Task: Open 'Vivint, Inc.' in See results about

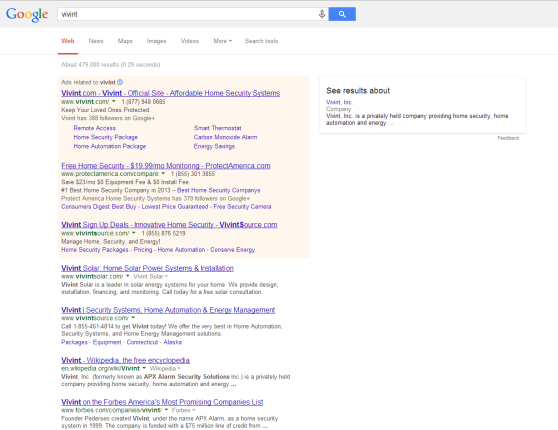Action: [339, 103]
